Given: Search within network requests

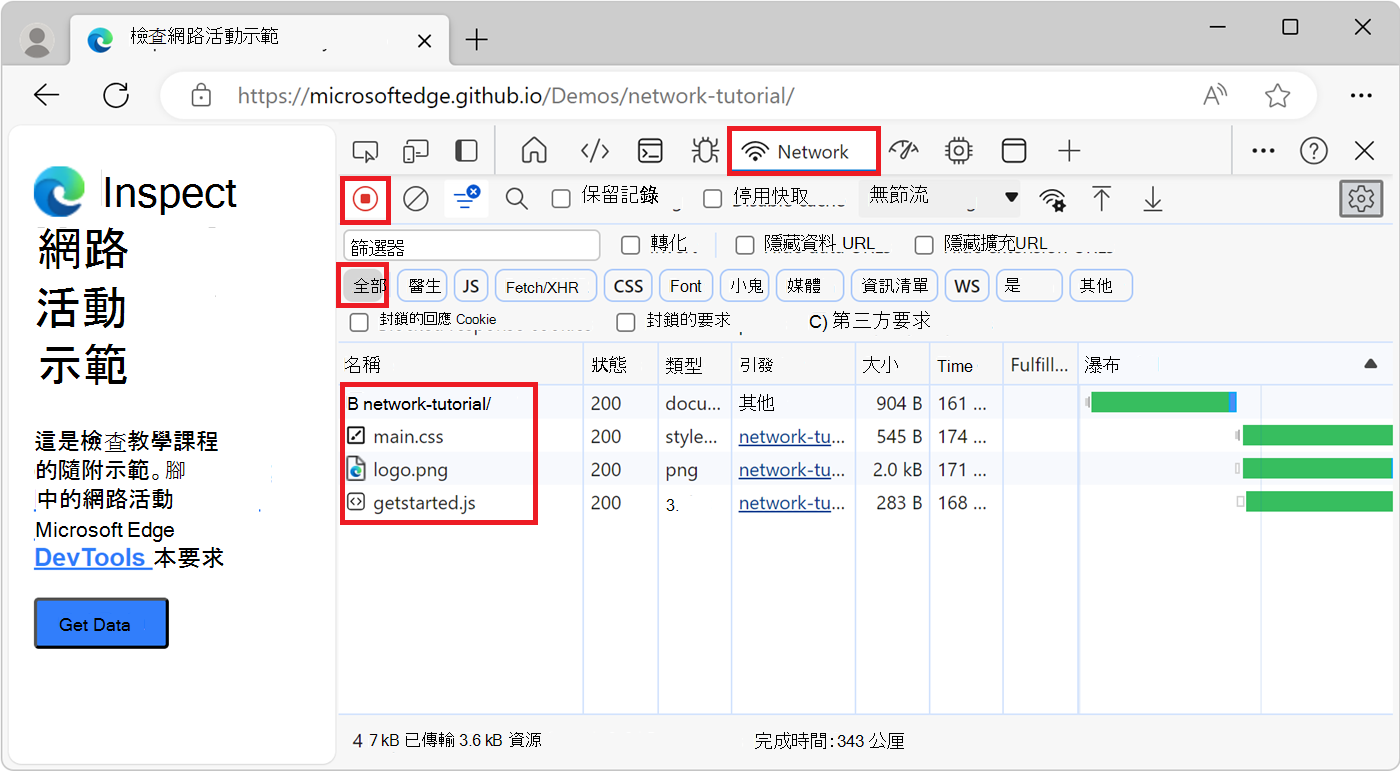Looking at the screenshot, I should point(516,198).
